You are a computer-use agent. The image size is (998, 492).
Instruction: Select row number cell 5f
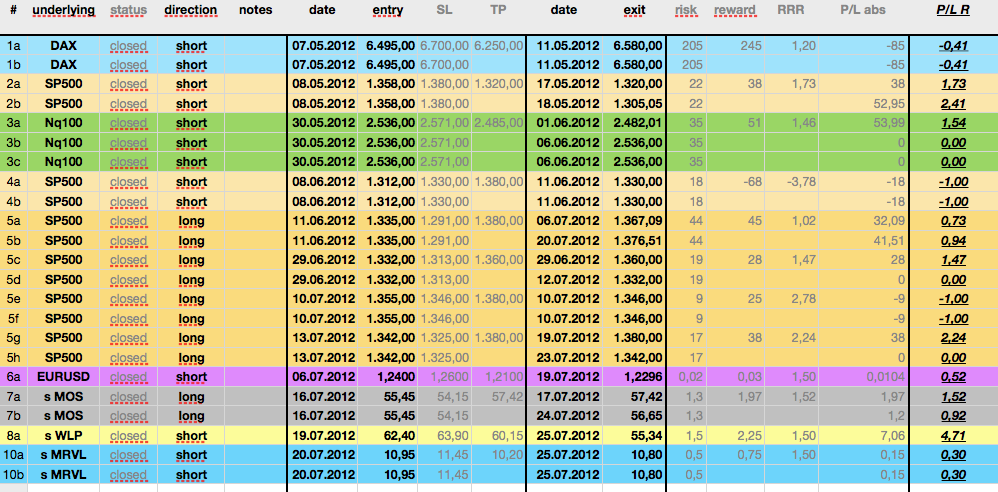[x=13, y=318]
